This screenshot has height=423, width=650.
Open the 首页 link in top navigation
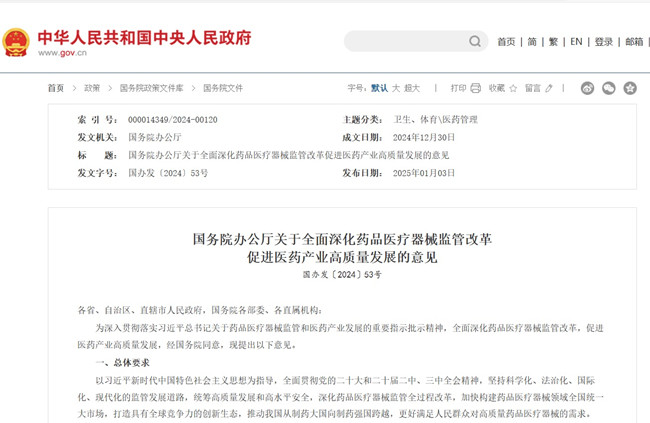(506, 42)
